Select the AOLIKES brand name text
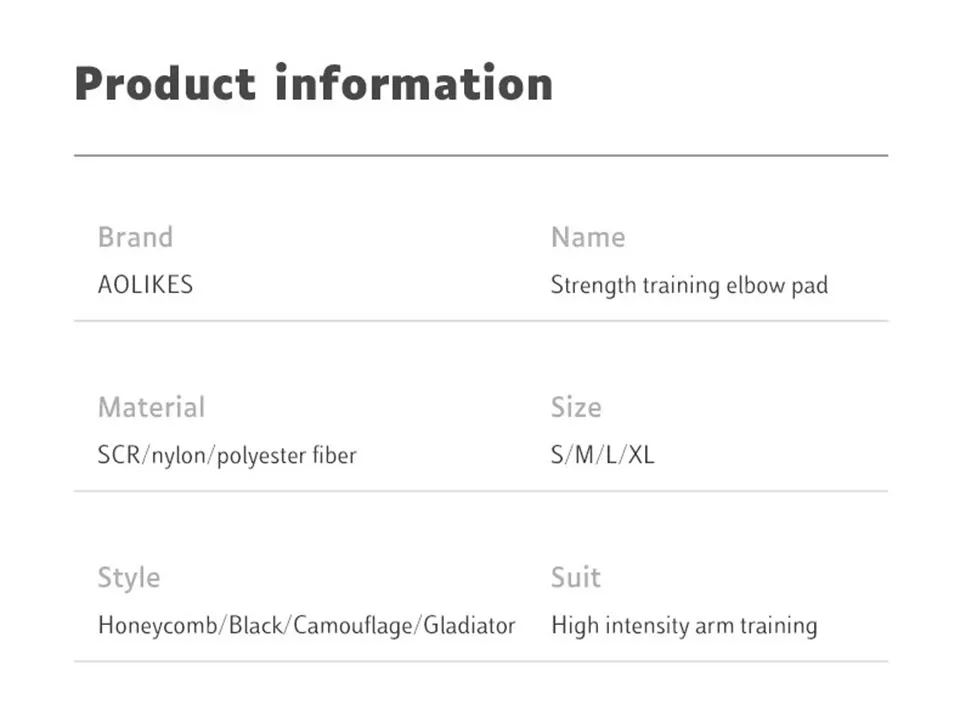Screen dimensions: 960x705 pos(145,285)
